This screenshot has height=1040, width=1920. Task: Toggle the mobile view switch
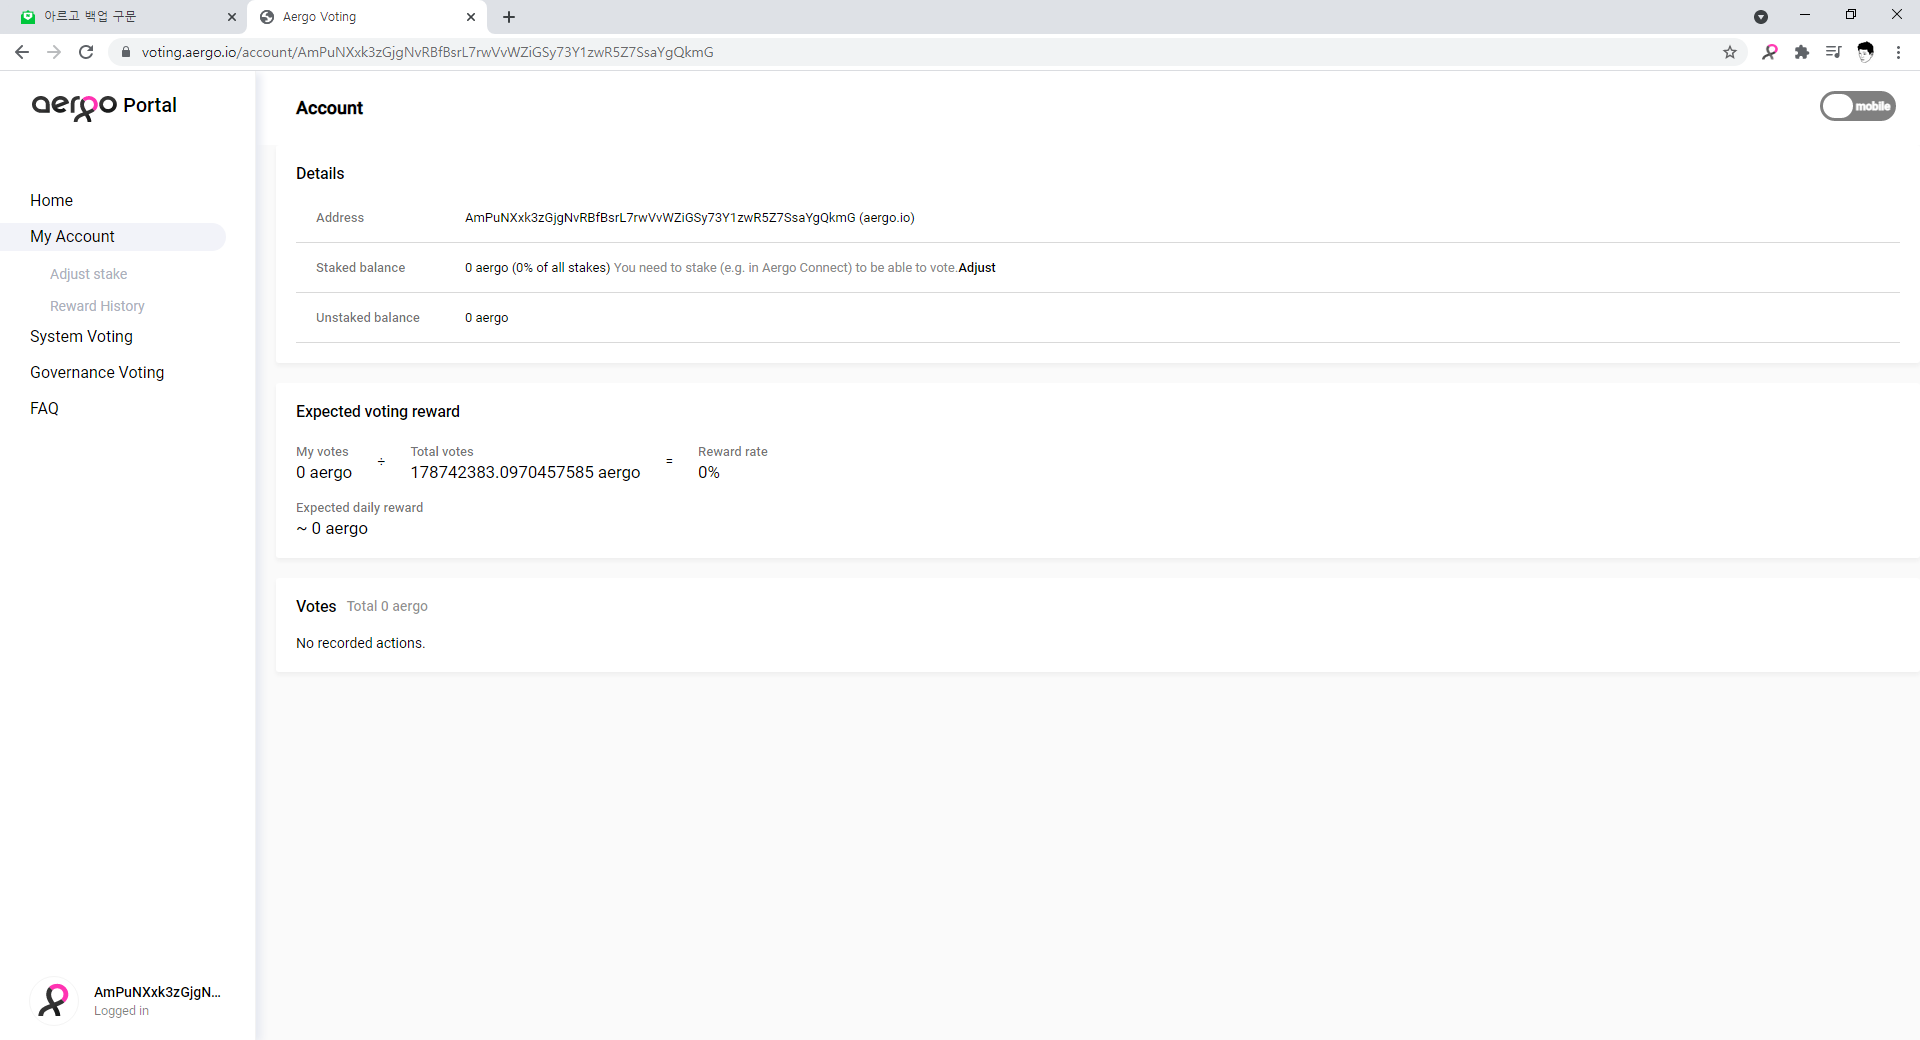(1857, 106)
